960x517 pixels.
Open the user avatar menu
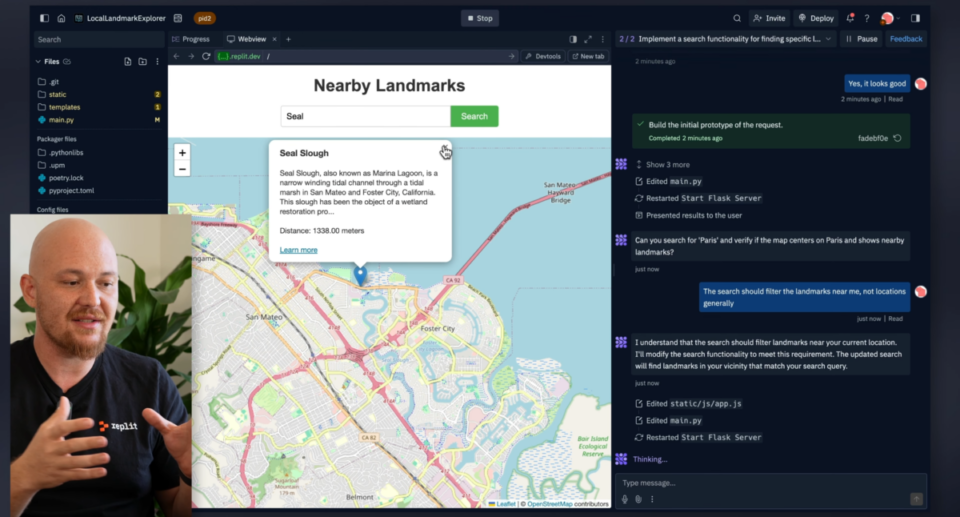pos(890,18)
